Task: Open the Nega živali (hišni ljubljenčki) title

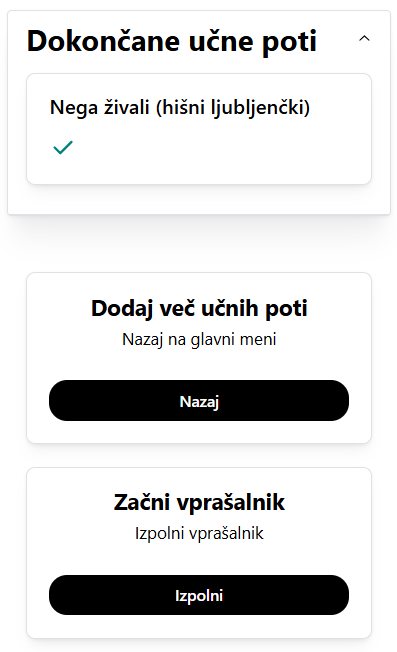Action: pyautogui.click(x=180, y=108)
